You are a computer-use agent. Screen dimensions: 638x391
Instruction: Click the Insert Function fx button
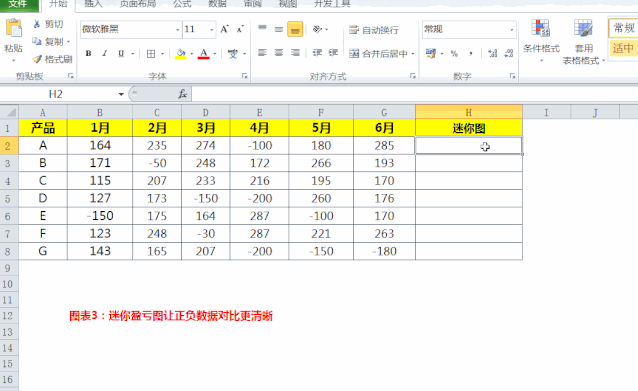(x=182, y=94)
